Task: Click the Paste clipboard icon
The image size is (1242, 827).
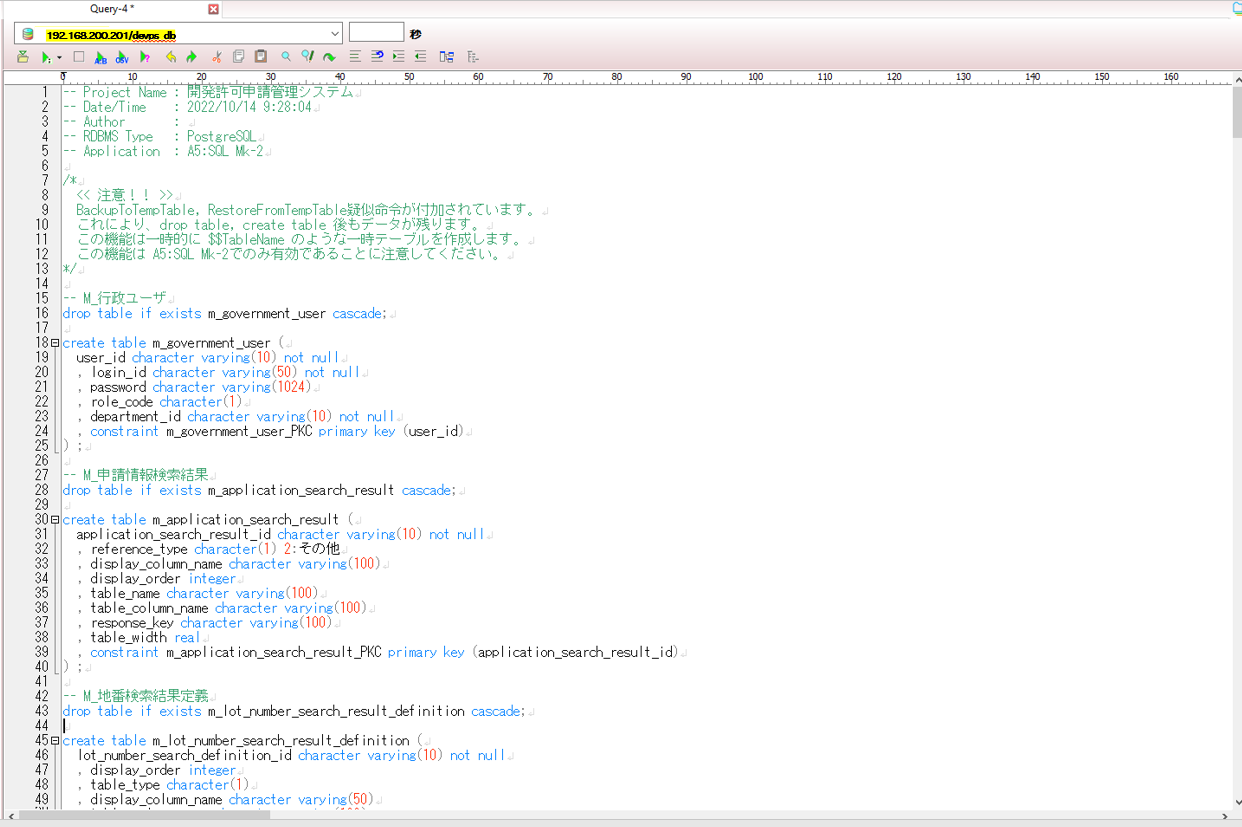Action: tap(260, 57)
